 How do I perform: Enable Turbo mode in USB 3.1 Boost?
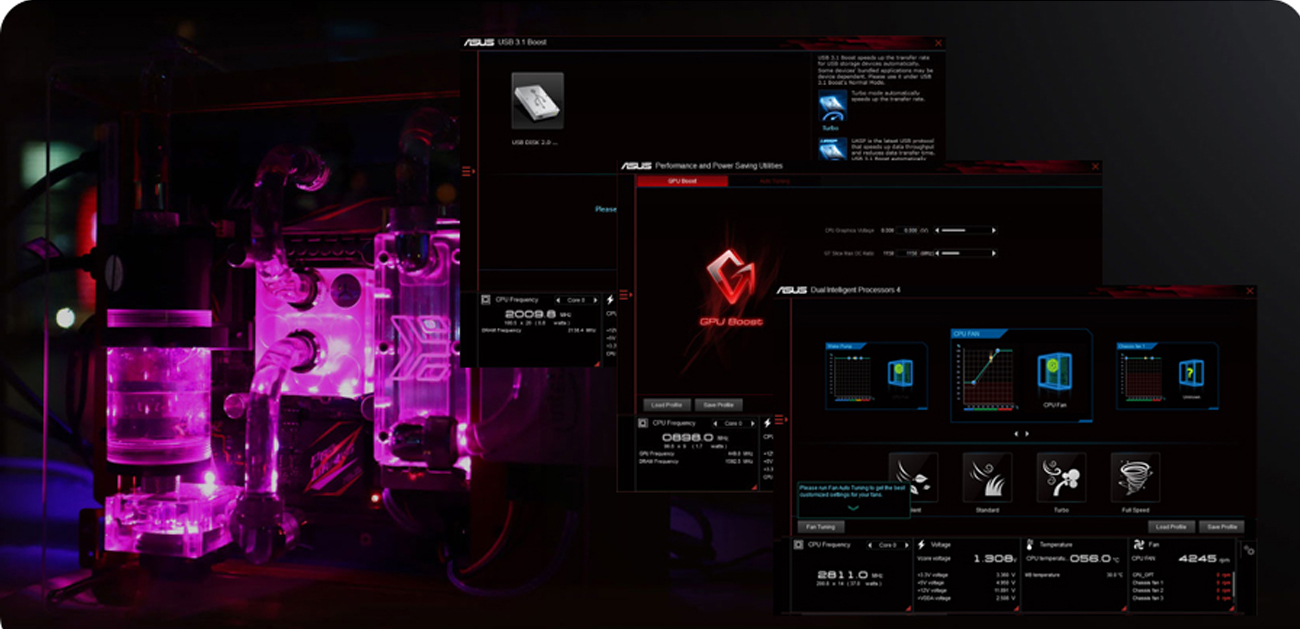(x=833, y=105)
